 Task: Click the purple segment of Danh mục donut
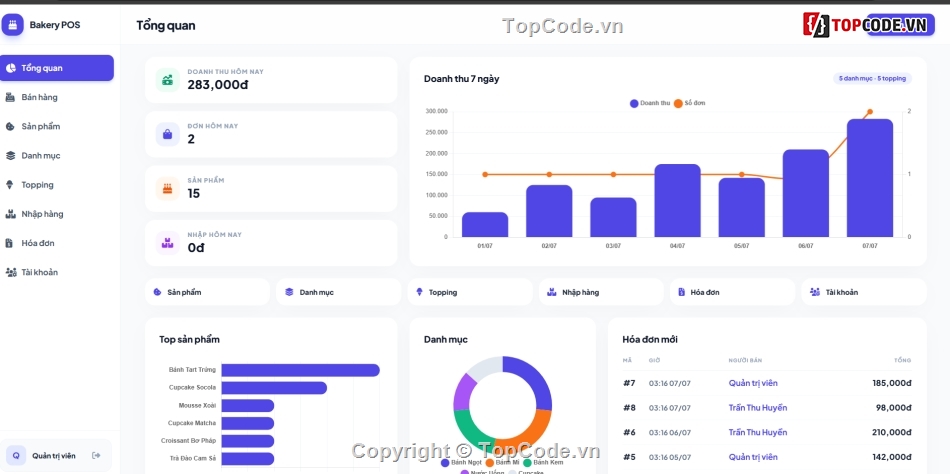coord(465,392)
